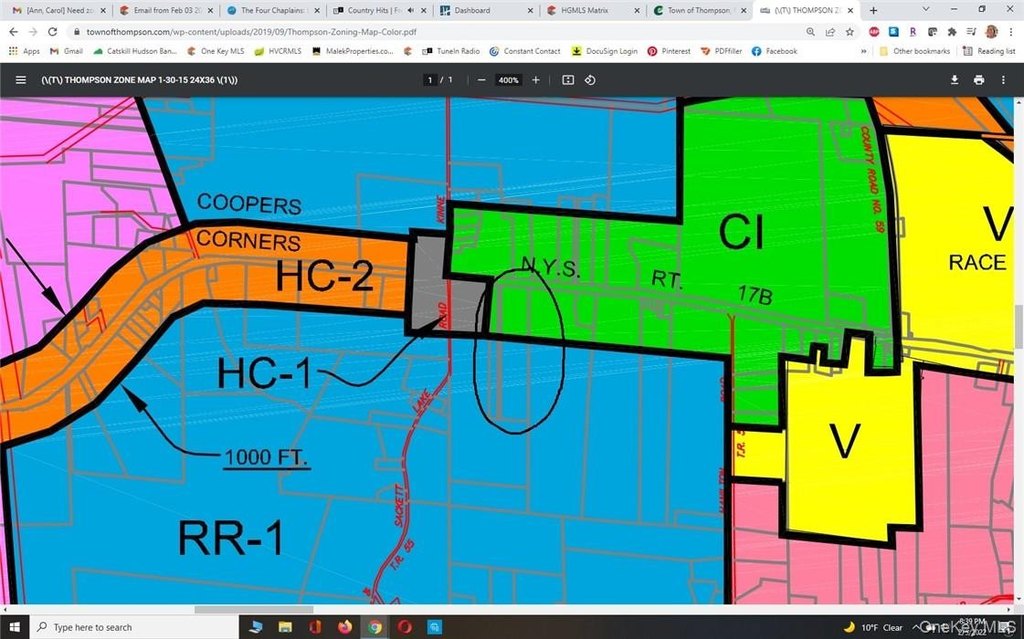The image size is (1024, 639).
Task: Open the PDF viewer more actions menu
Action: click(1003, 80)
